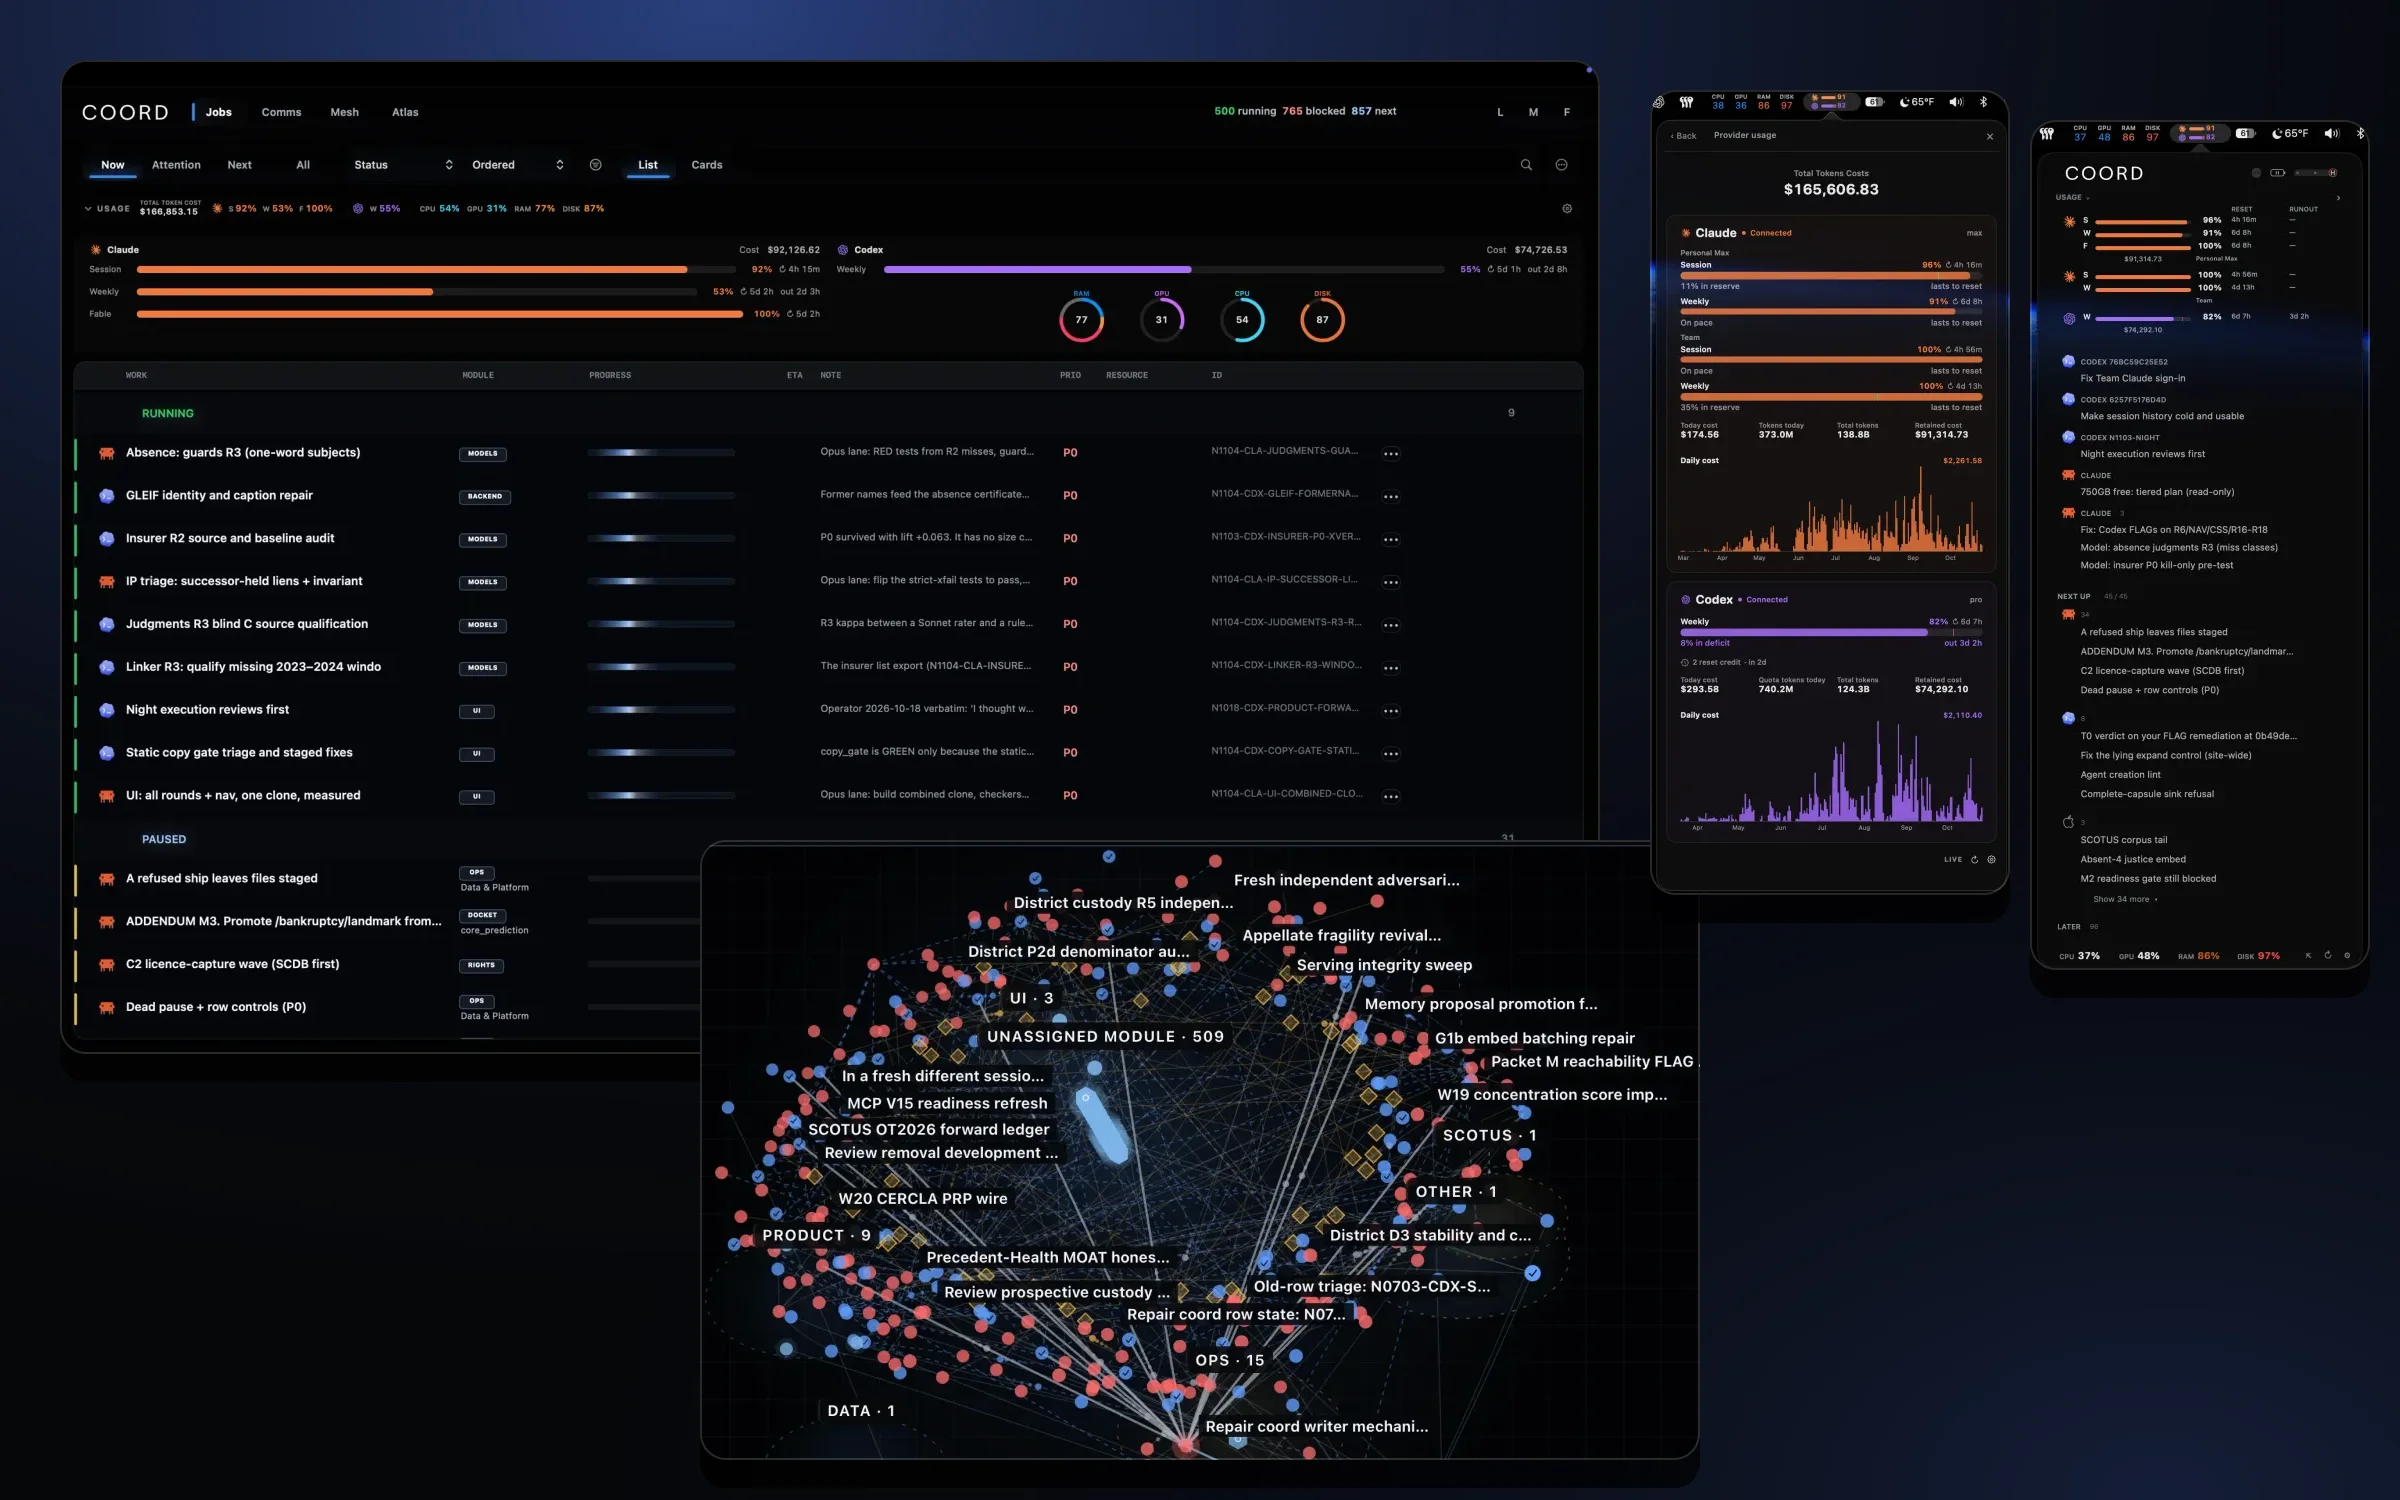
Task: Open row menu for Night execution reviews first
Action: click(1390, 711)
